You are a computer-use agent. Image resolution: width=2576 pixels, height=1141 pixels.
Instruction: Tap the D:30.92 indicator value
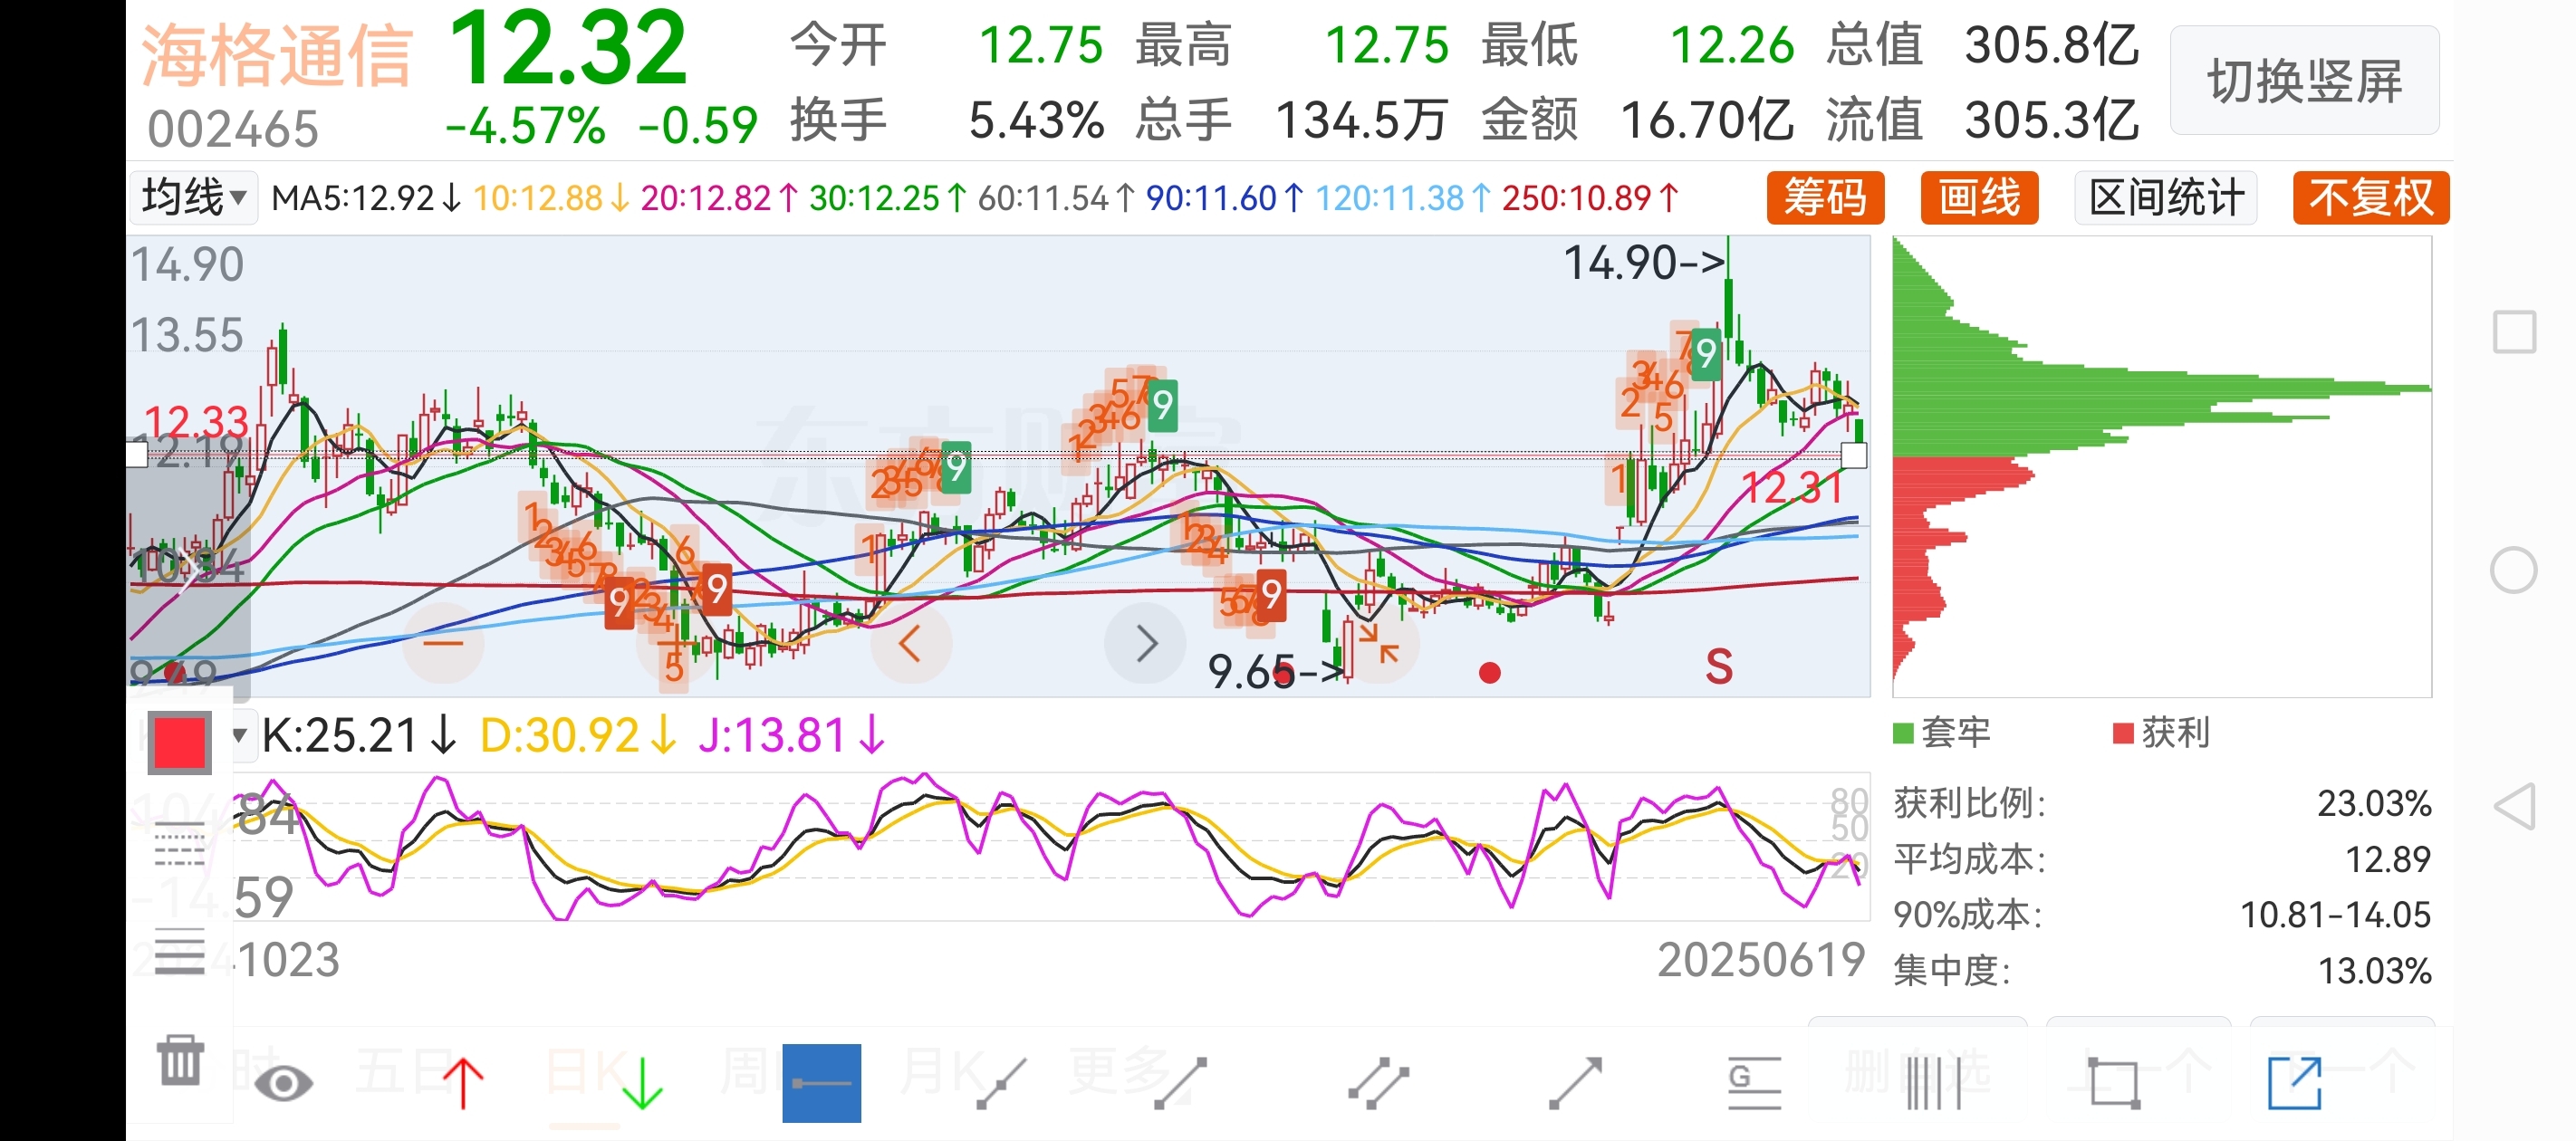click(x=578, y=736)
